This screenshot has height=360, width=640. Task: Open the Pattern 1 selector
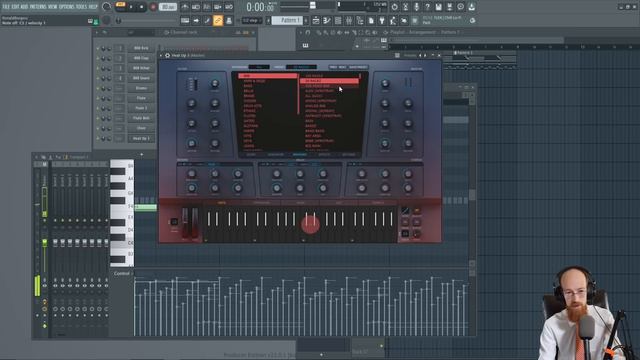click(x=287, y=20)
